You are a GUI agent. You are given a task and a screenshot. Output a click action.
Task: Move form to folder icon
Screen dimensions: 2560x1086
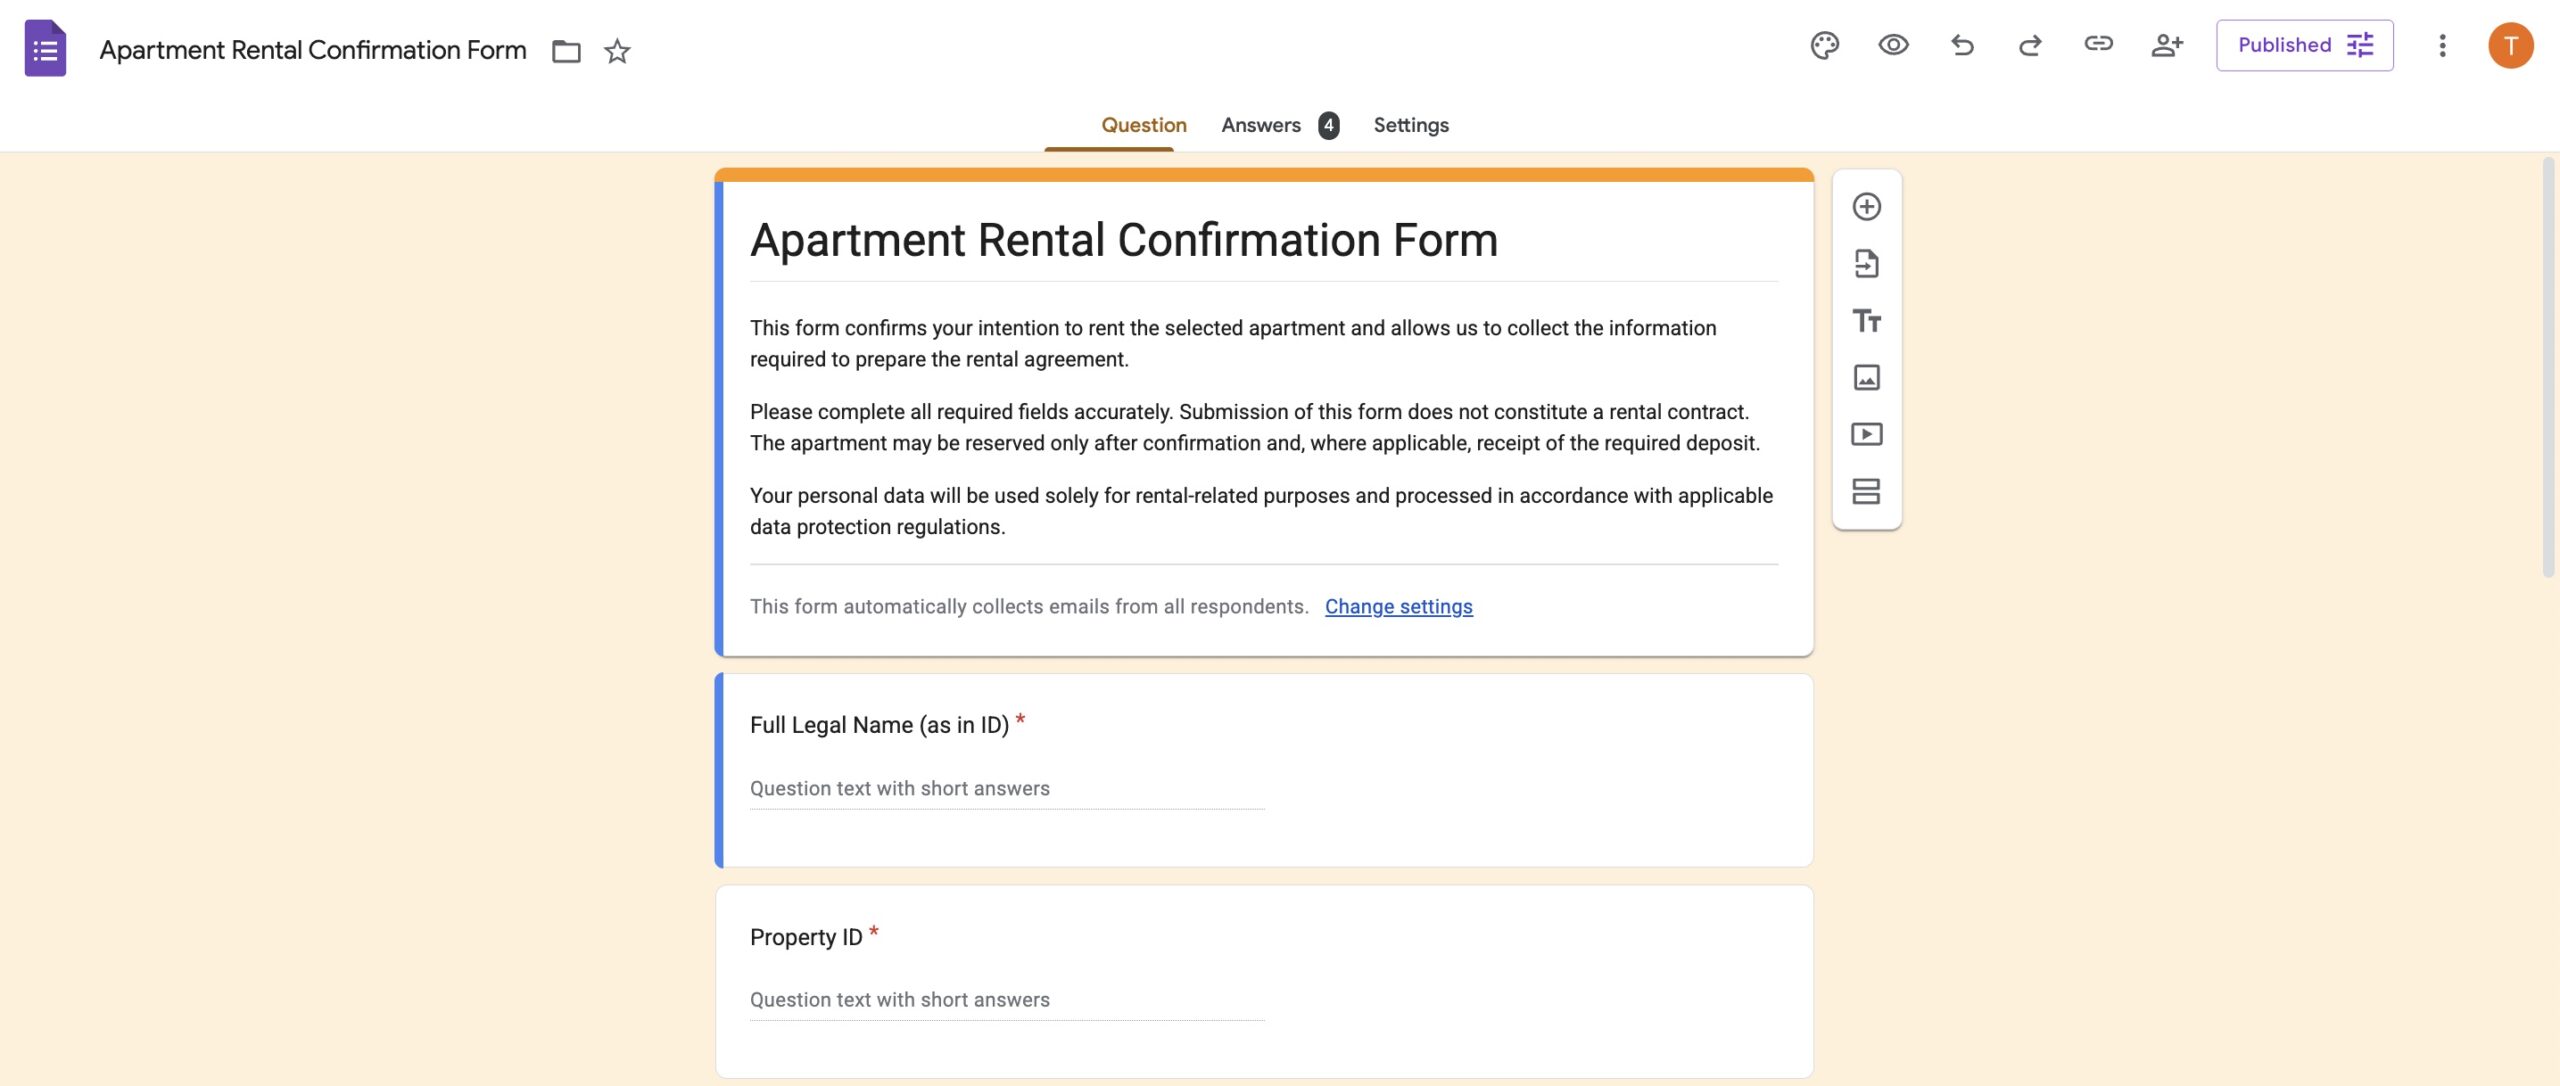click(566, 51)
